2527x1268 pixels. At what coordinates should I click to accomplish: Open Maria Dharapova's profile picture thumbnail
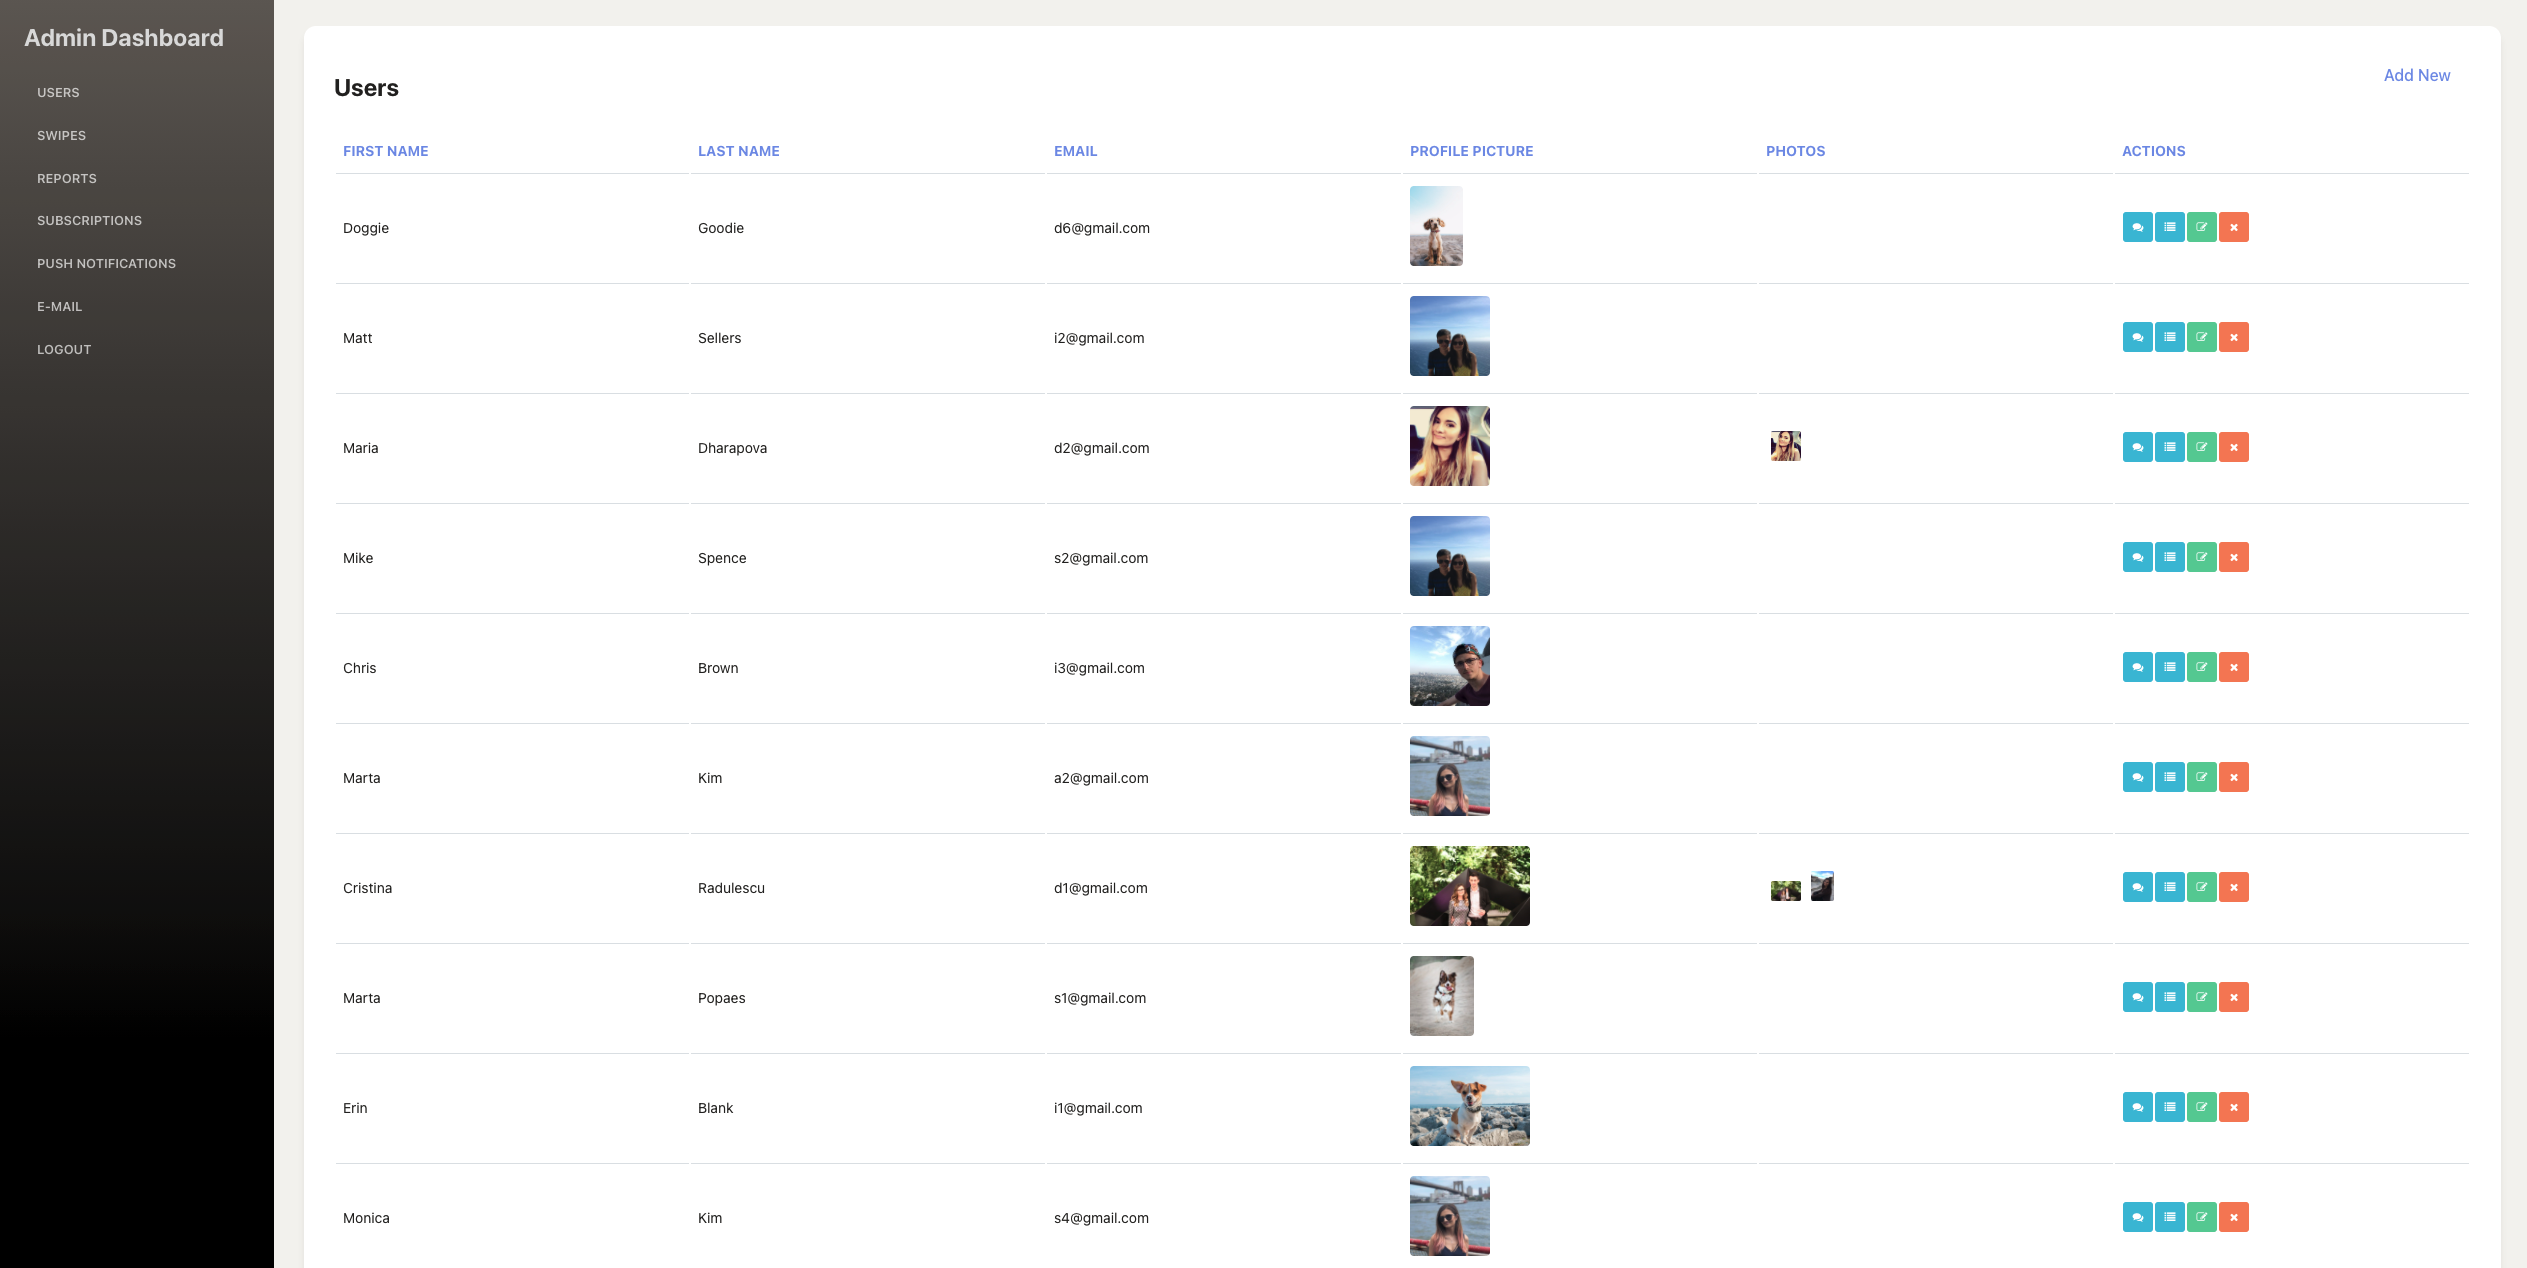click(x=1449, y=446)
